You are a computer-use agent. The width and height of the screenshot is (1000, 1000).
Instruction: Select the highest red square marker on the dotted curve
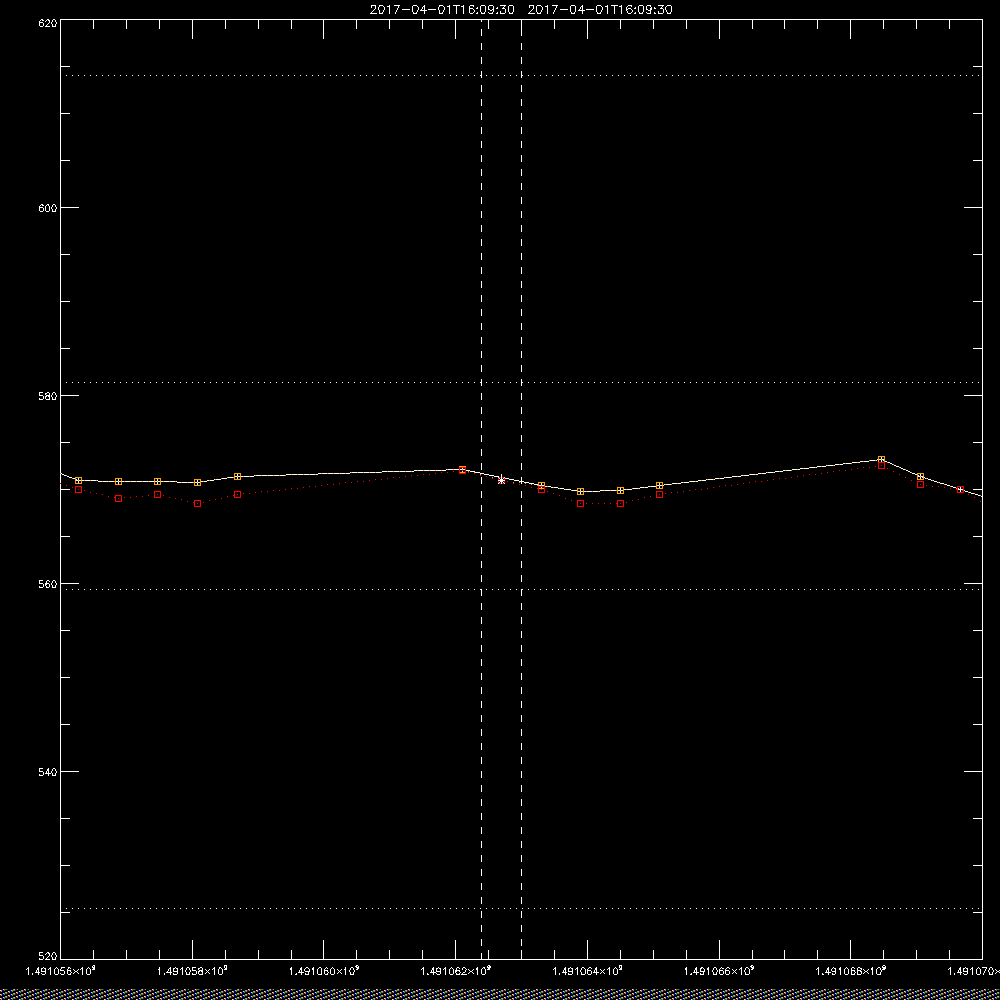(881, 466)
